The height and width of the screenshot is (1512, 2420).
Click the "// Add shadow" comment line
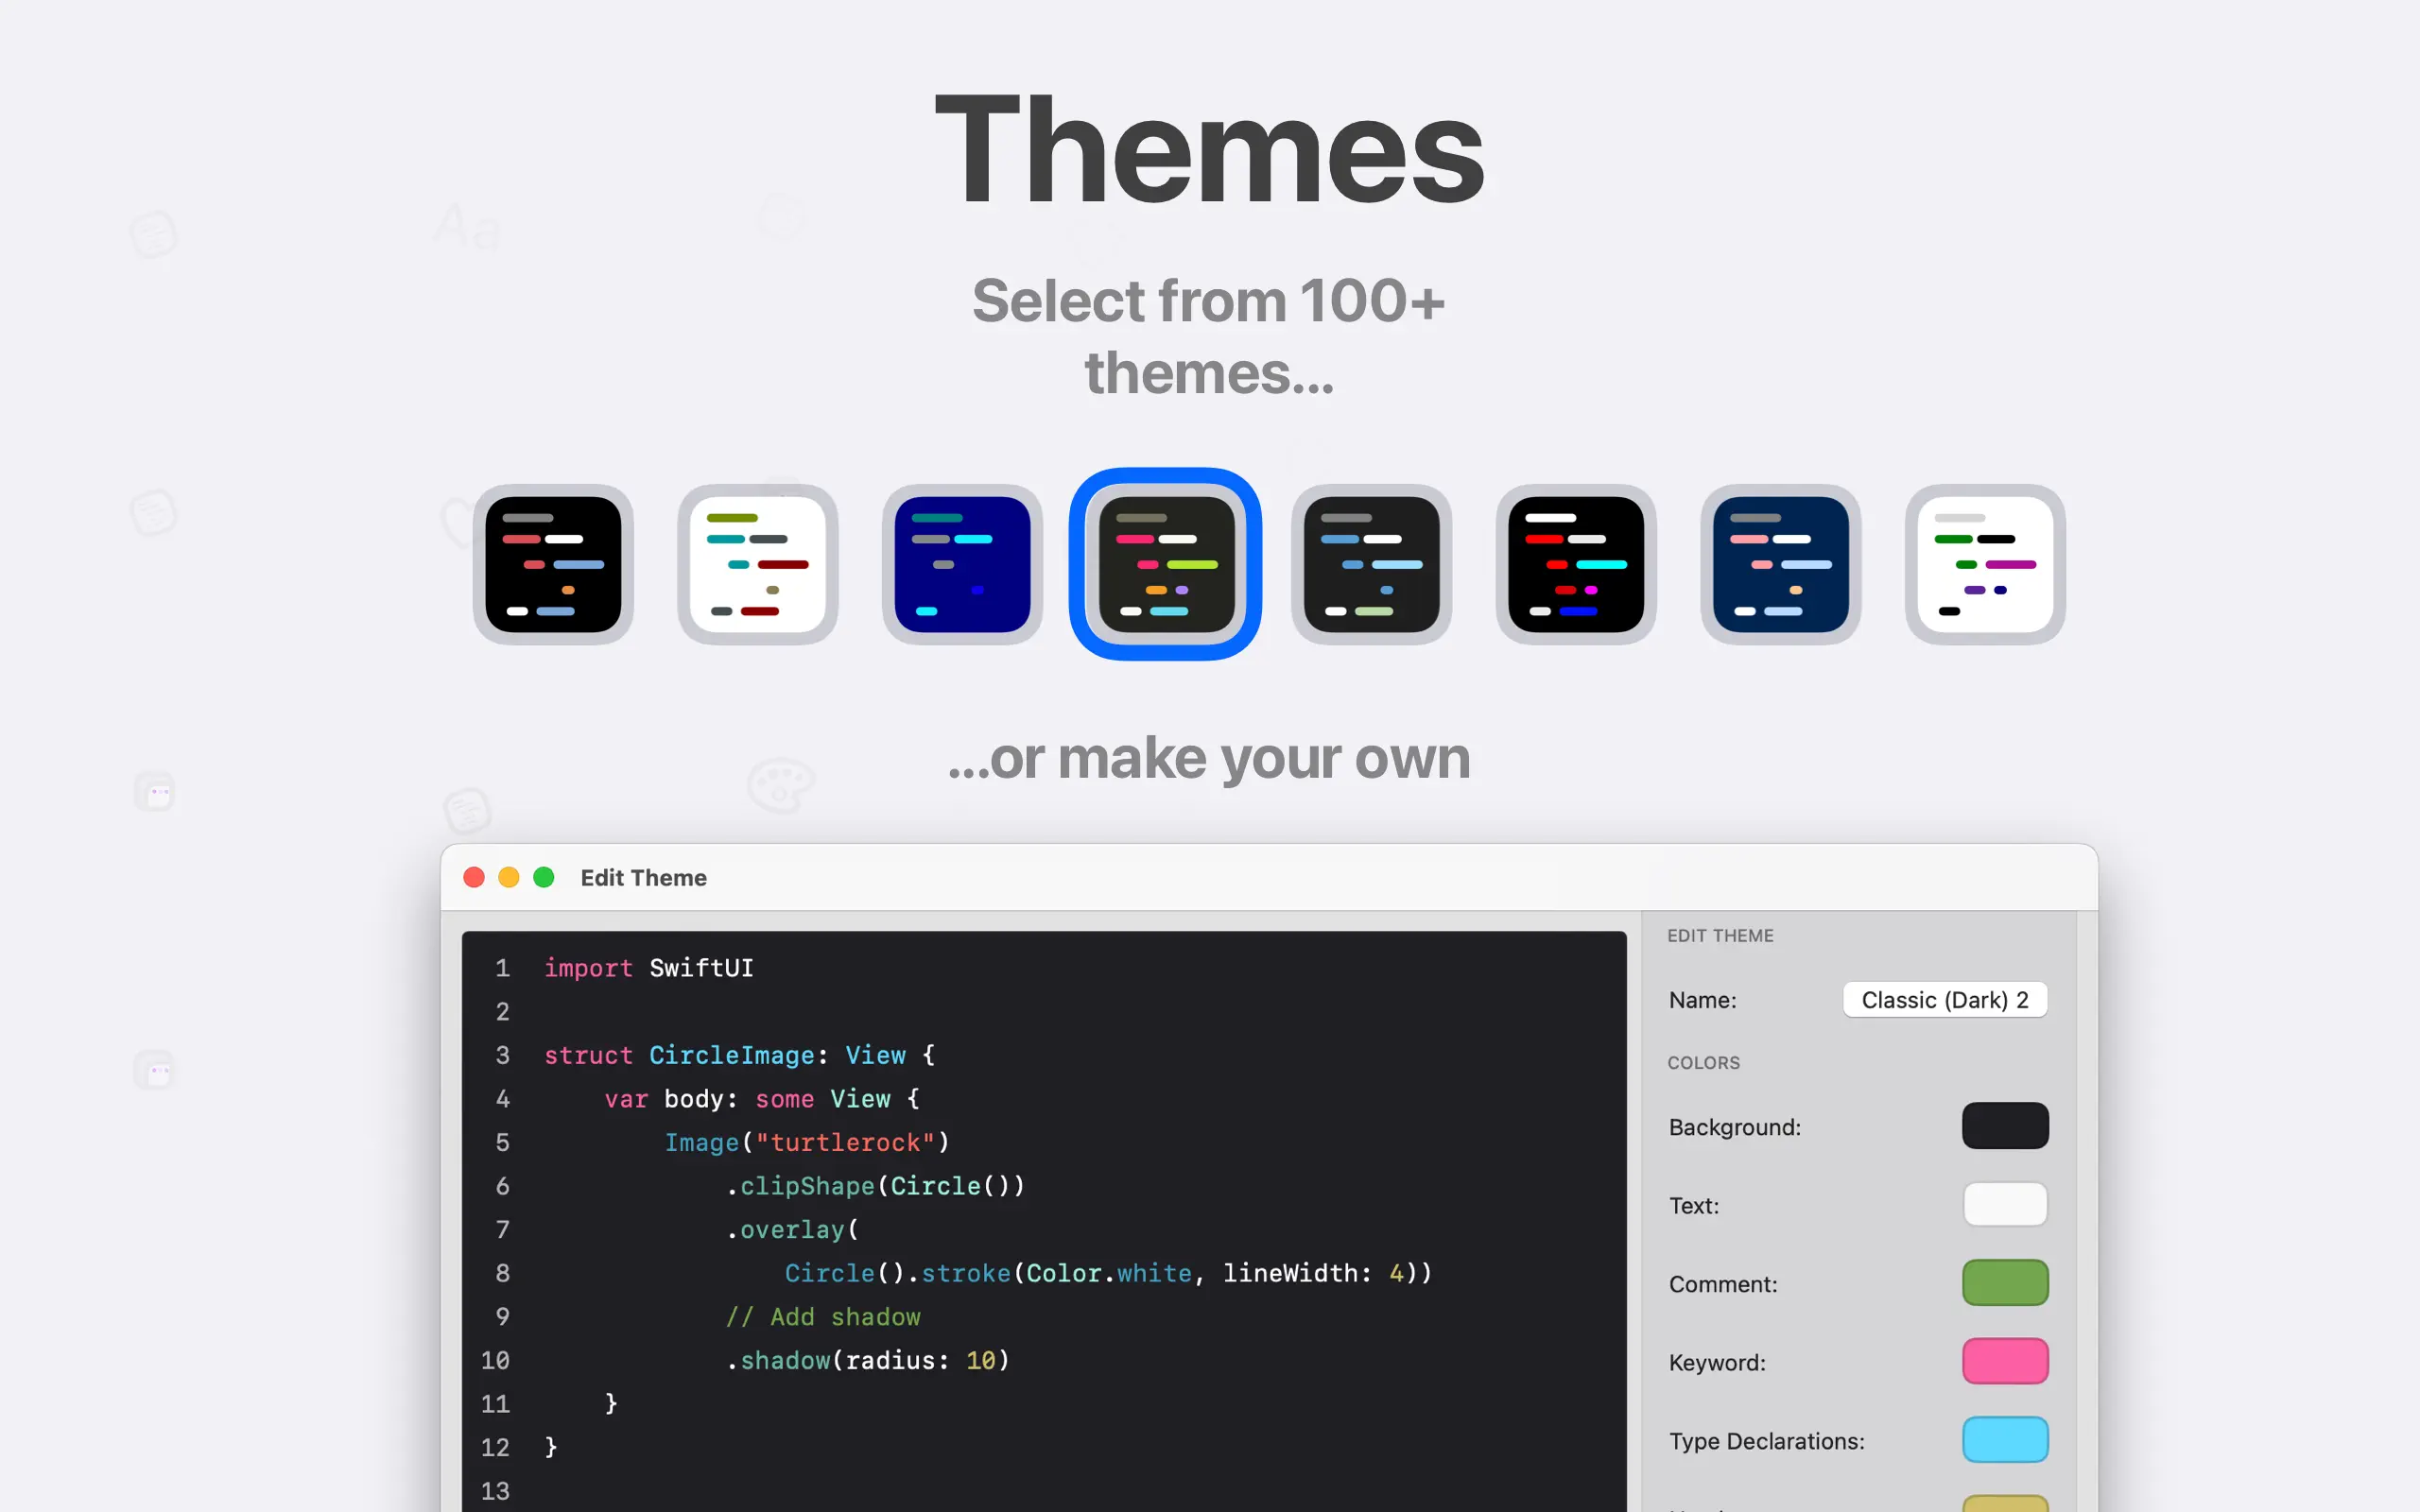(x=822, y=1317)
